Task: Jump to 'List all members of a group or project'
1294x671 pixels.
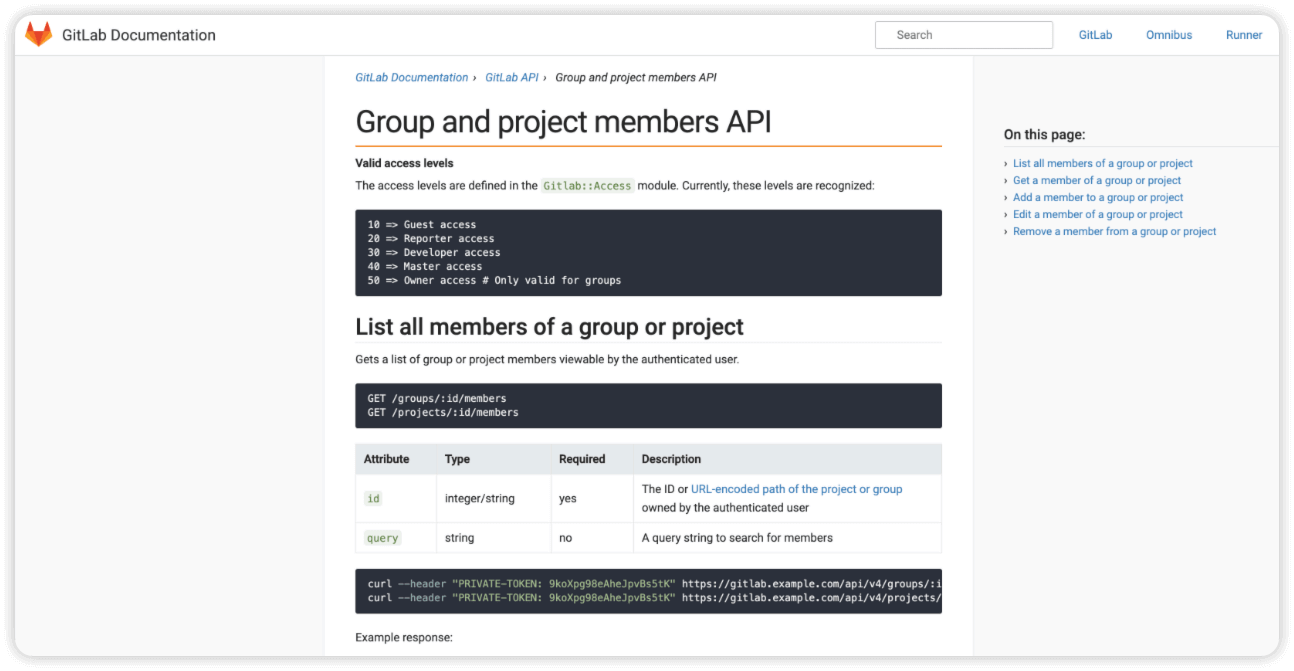Action: coord(1103,163)
